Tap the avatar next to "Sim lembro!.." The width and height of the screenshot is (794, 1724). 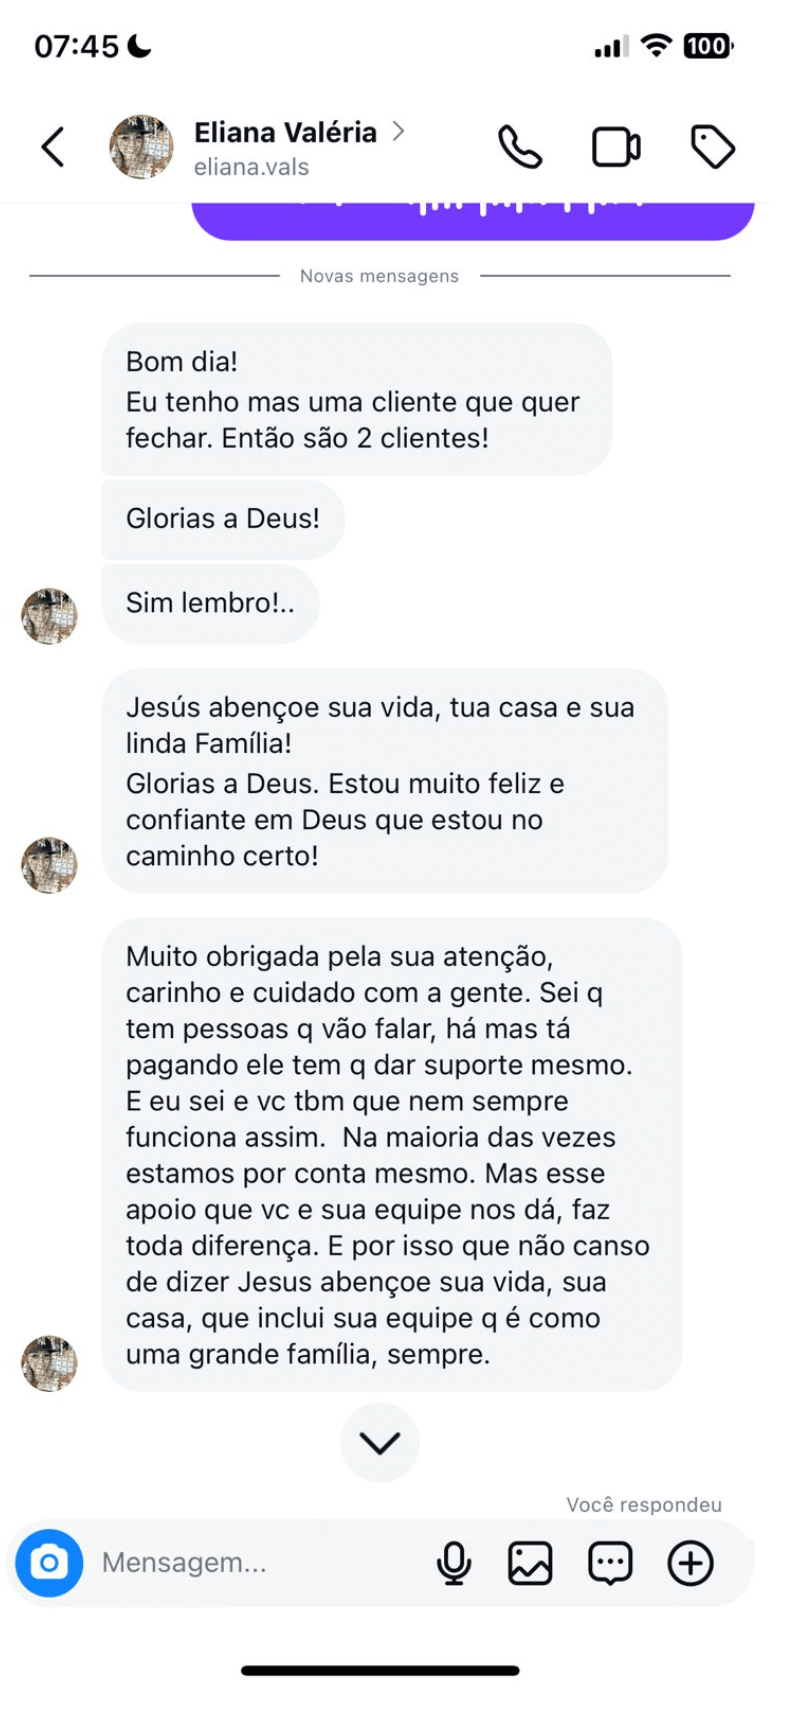(x=49, y=616)
